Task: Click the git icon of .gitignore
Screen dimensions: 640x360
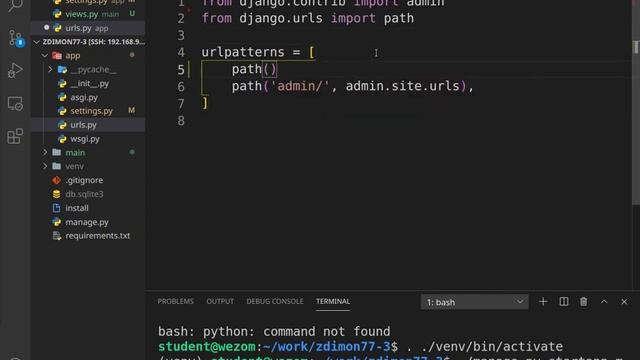Action: coord(57,180)
